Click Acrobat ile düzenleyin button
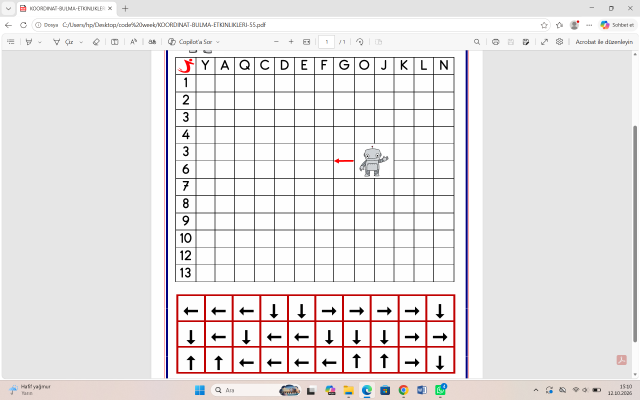Viewport: 640px width, 400px height. [x=604, y=42]
